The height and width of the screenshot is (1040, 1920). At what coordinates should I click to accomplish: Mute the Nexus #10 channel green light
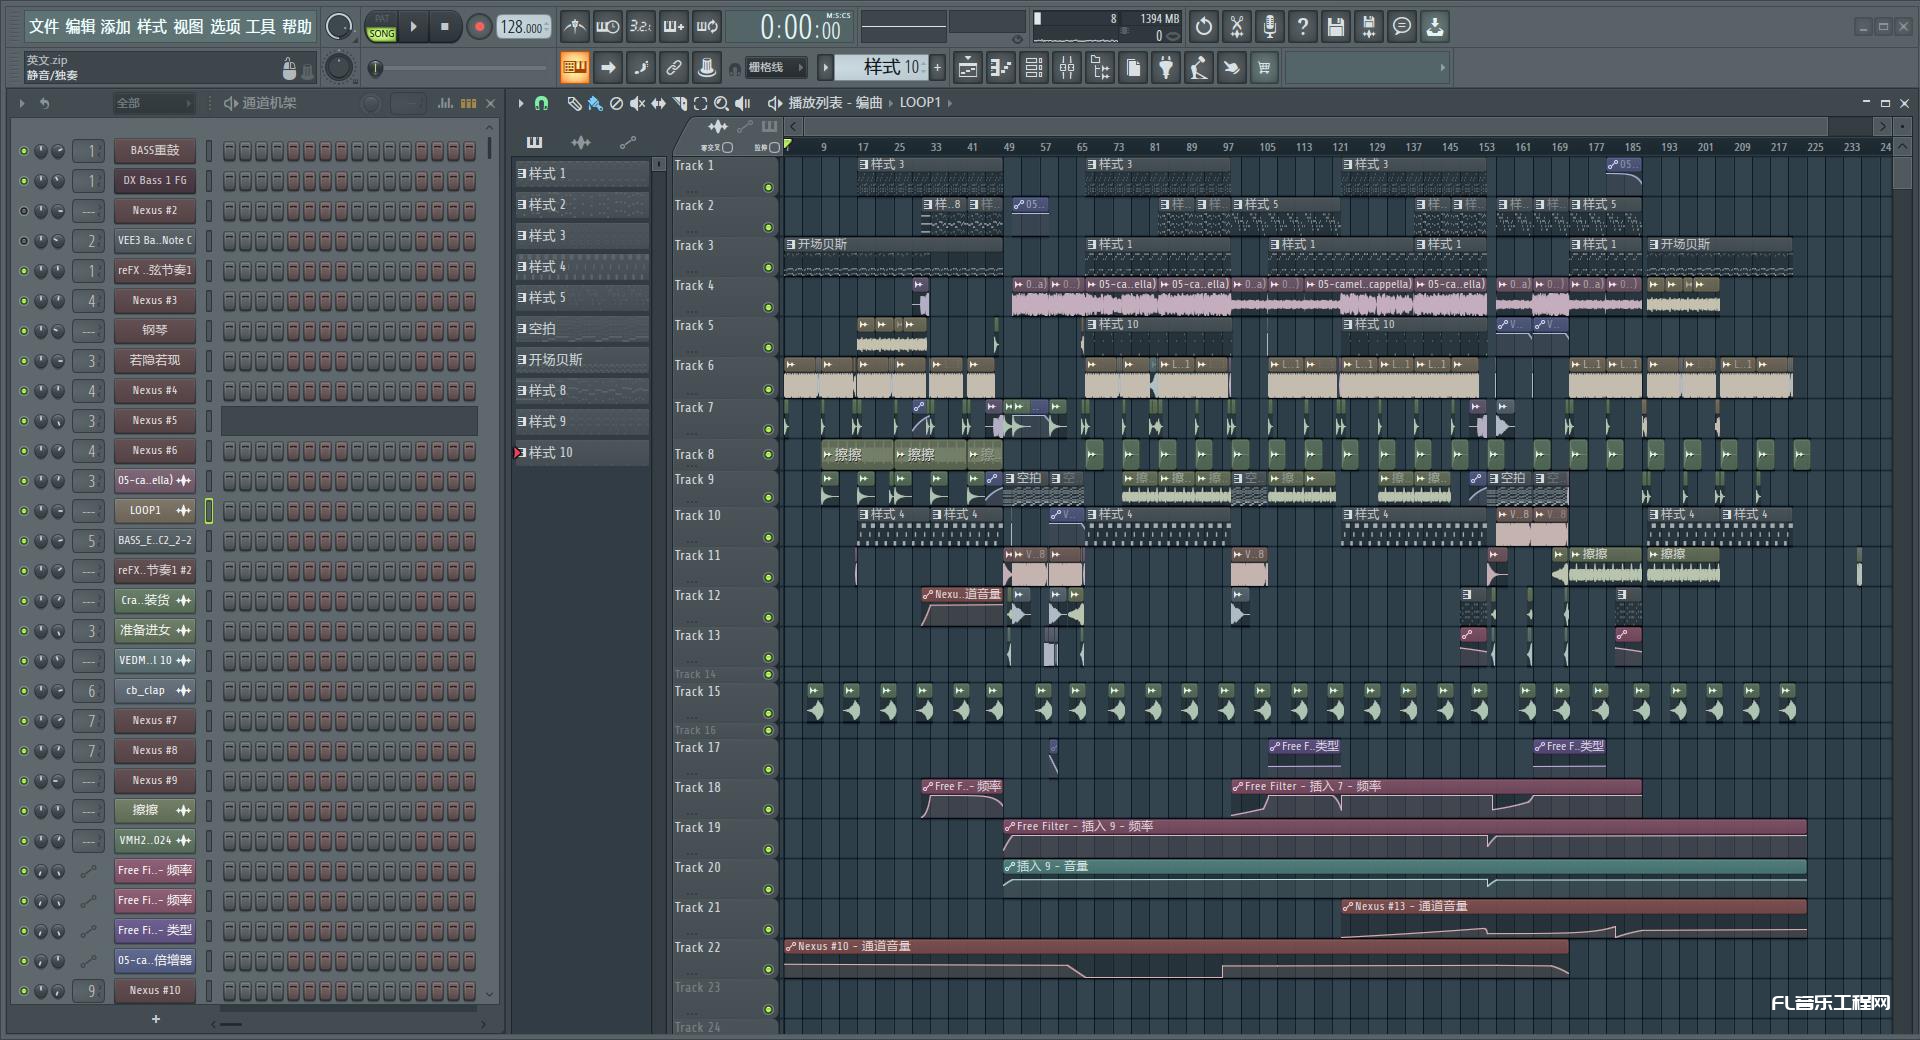point(24,991)
